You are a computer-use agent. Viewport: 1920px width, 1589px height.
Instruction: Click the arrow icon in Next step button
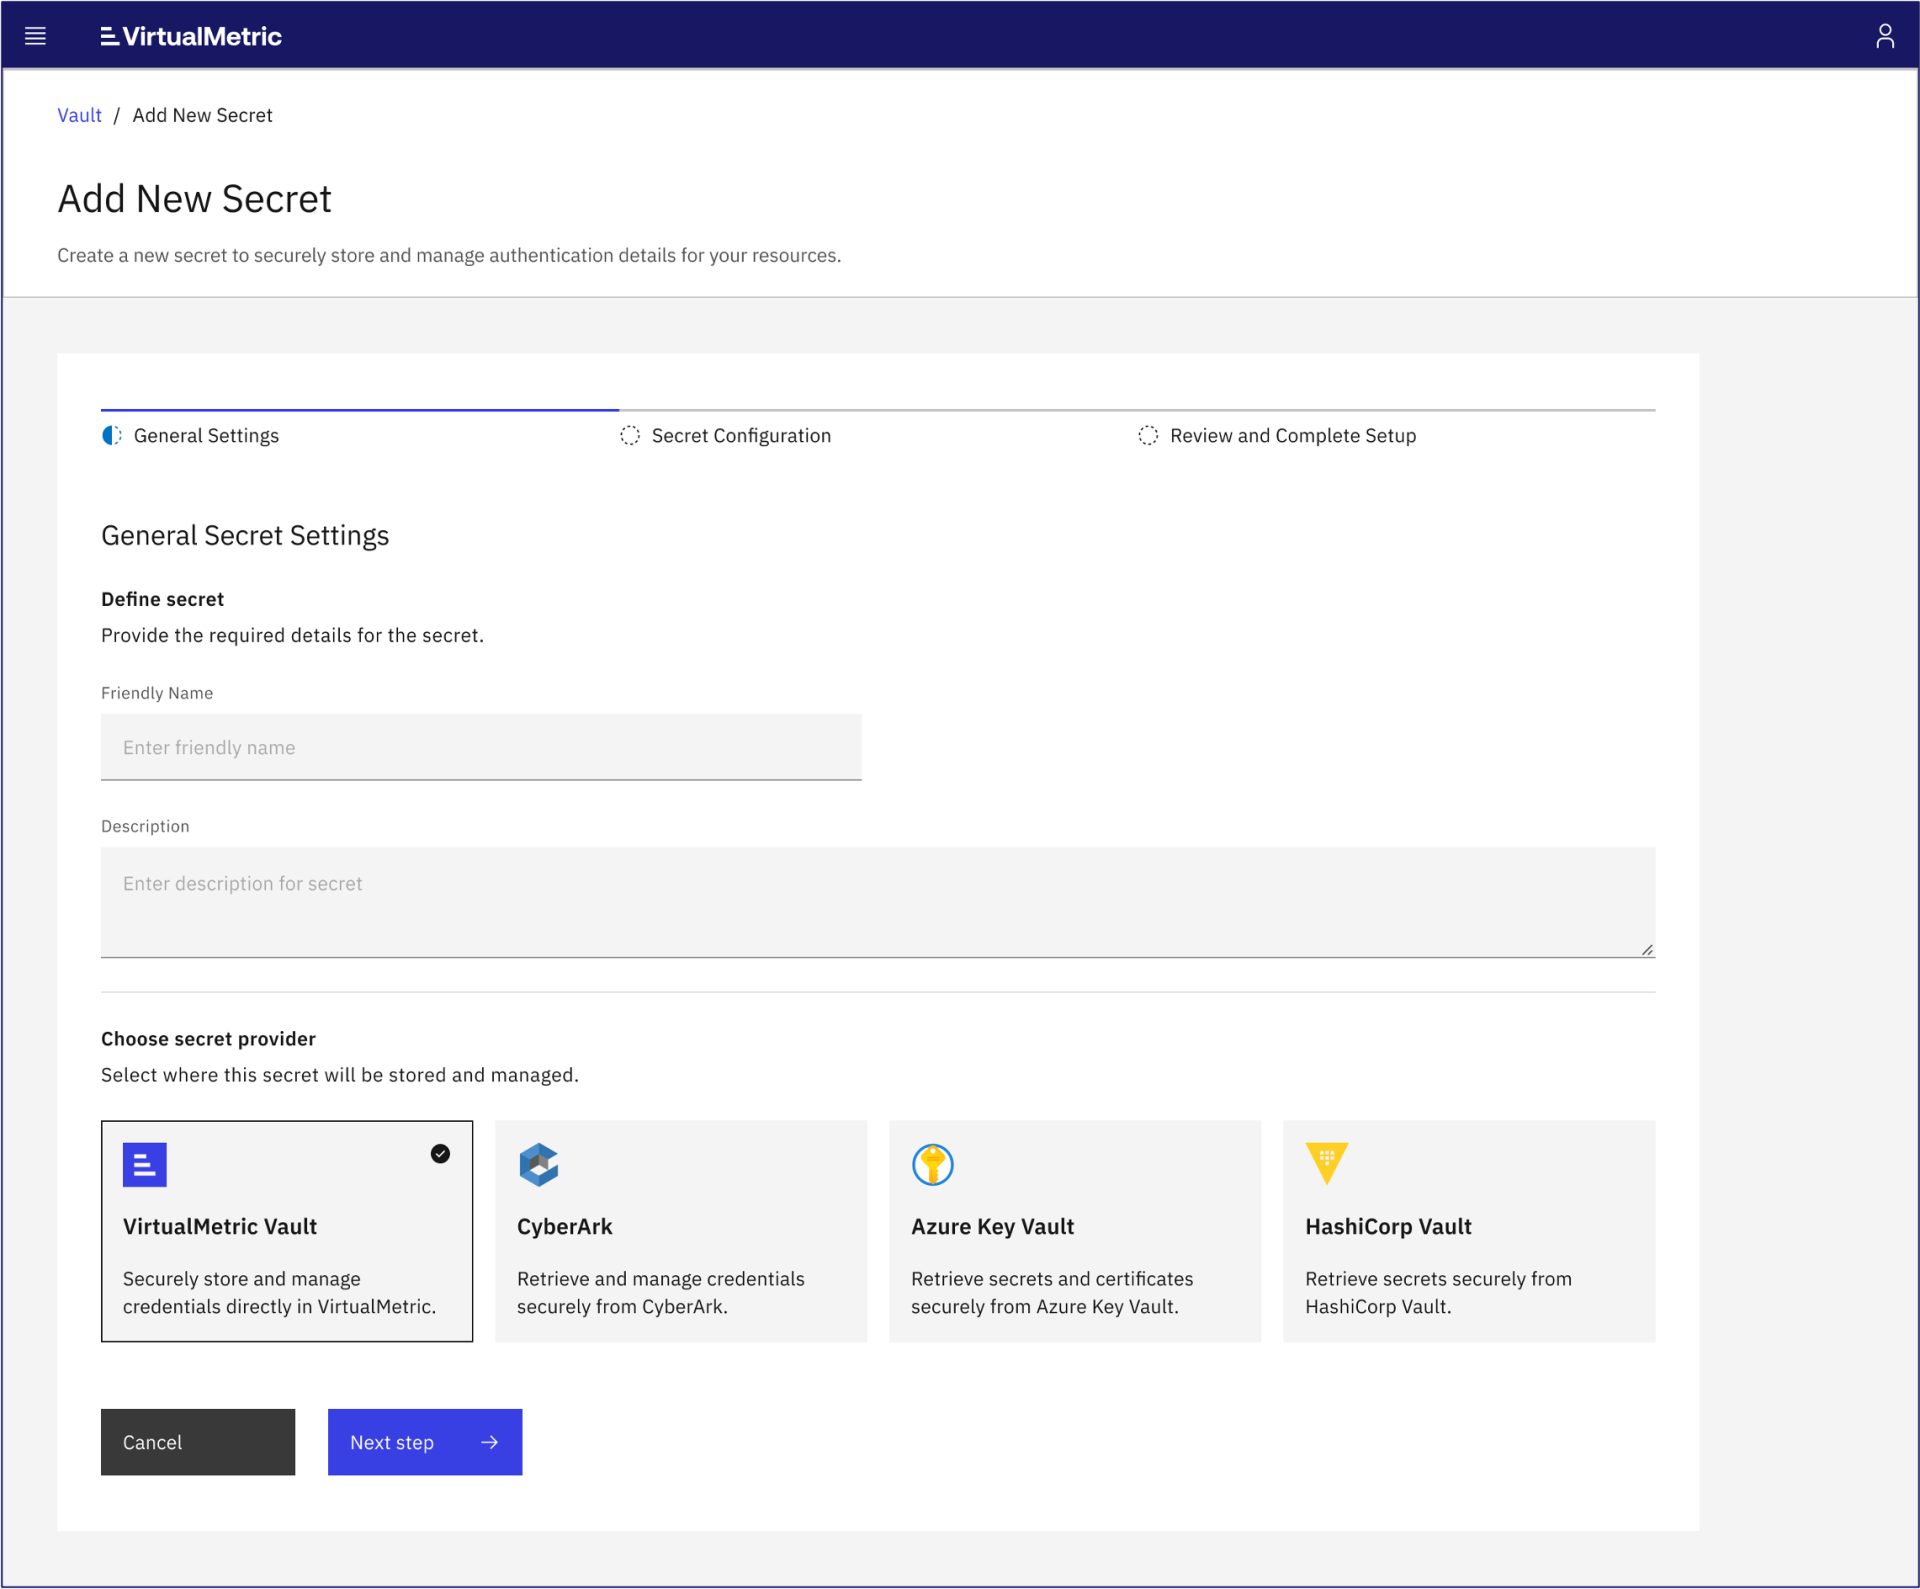point(489,1441)
